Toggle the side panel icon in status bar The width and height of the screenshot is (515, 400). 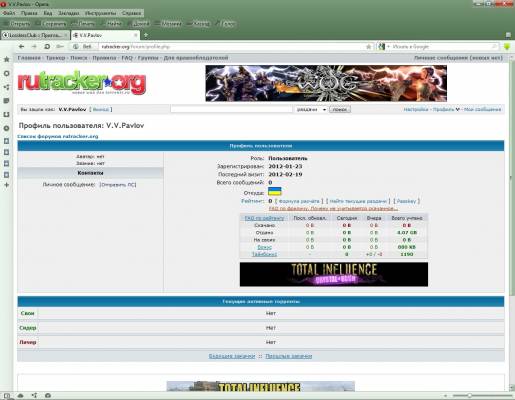(7, 395)
